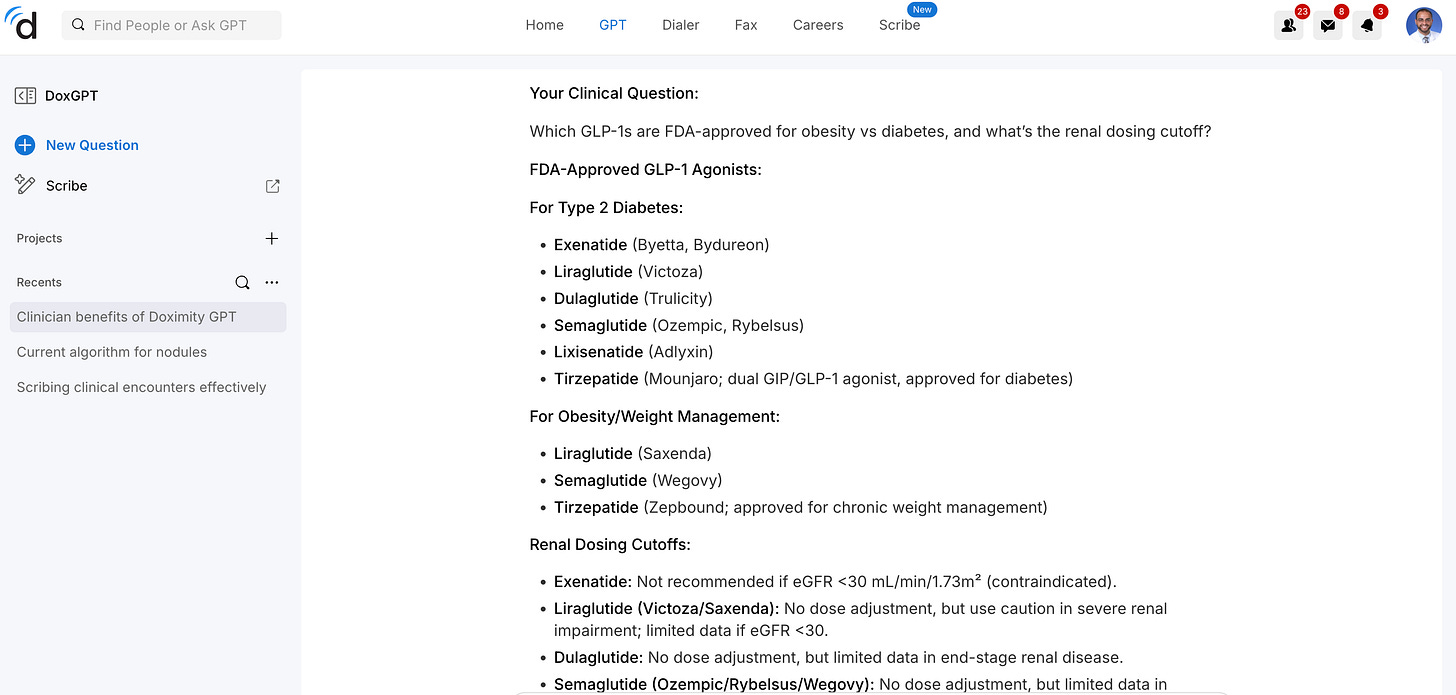Viewport: 1456px width, 695px height.
Task: Click the Find People or Ask GPT field
Action: pyautogui.click(x=172, y=25)
